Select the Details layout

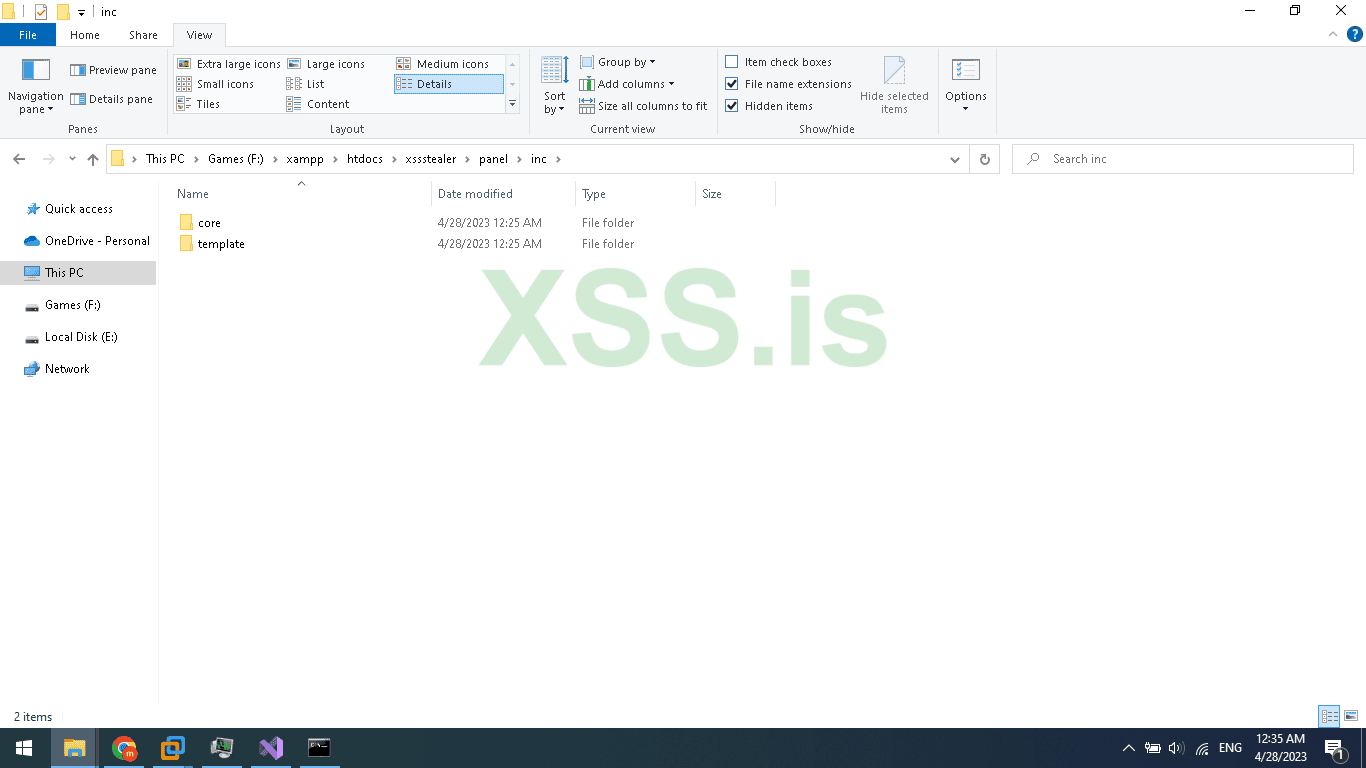tap(449, 84)
